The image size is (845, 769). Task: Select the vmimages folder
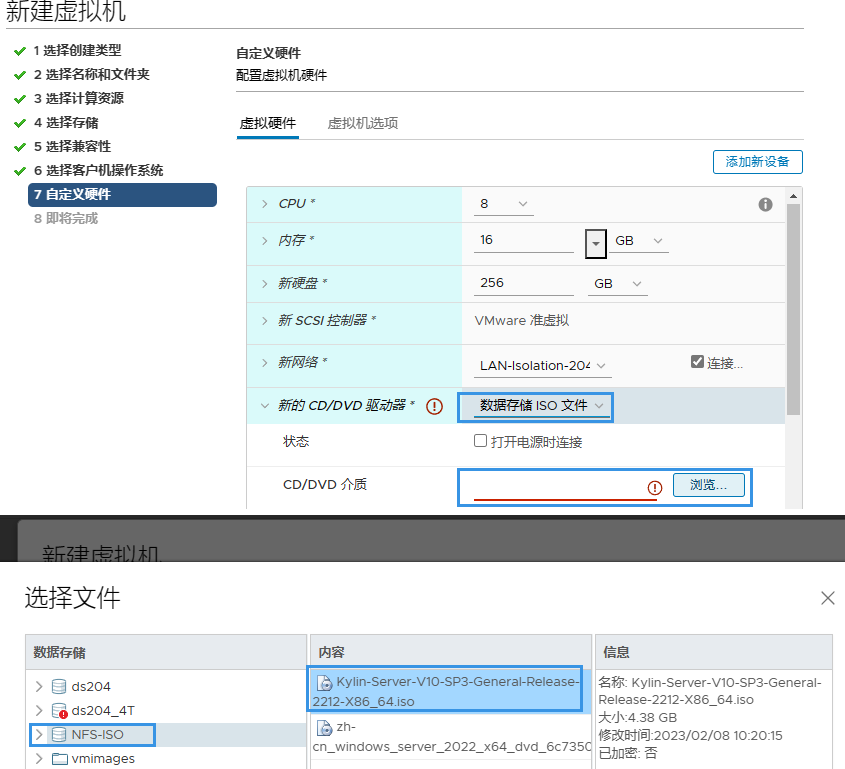[103, 759]
